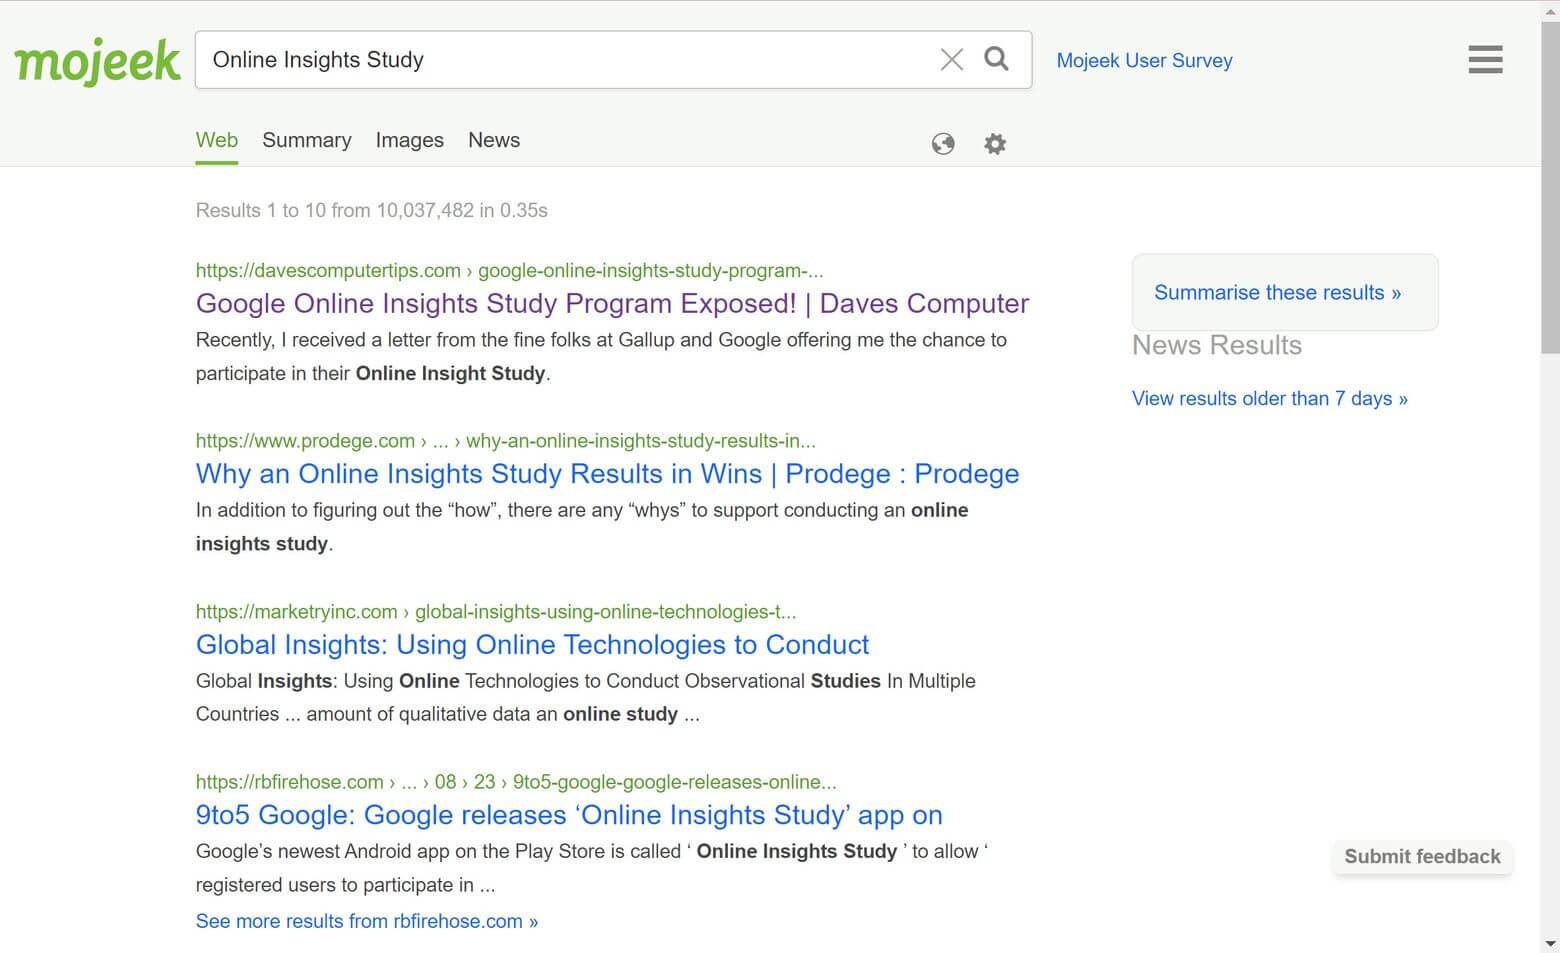Open search settings via the gear icon
This screenshot has width=1560, height=953.
pos(995,144)
